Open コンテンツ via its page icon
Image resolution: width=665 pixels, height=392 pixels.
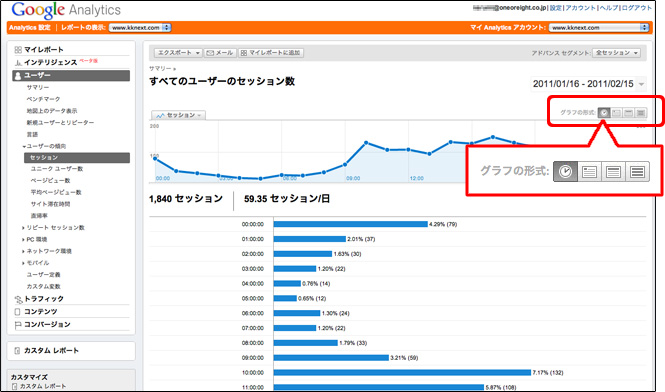(x=17, y=312)
